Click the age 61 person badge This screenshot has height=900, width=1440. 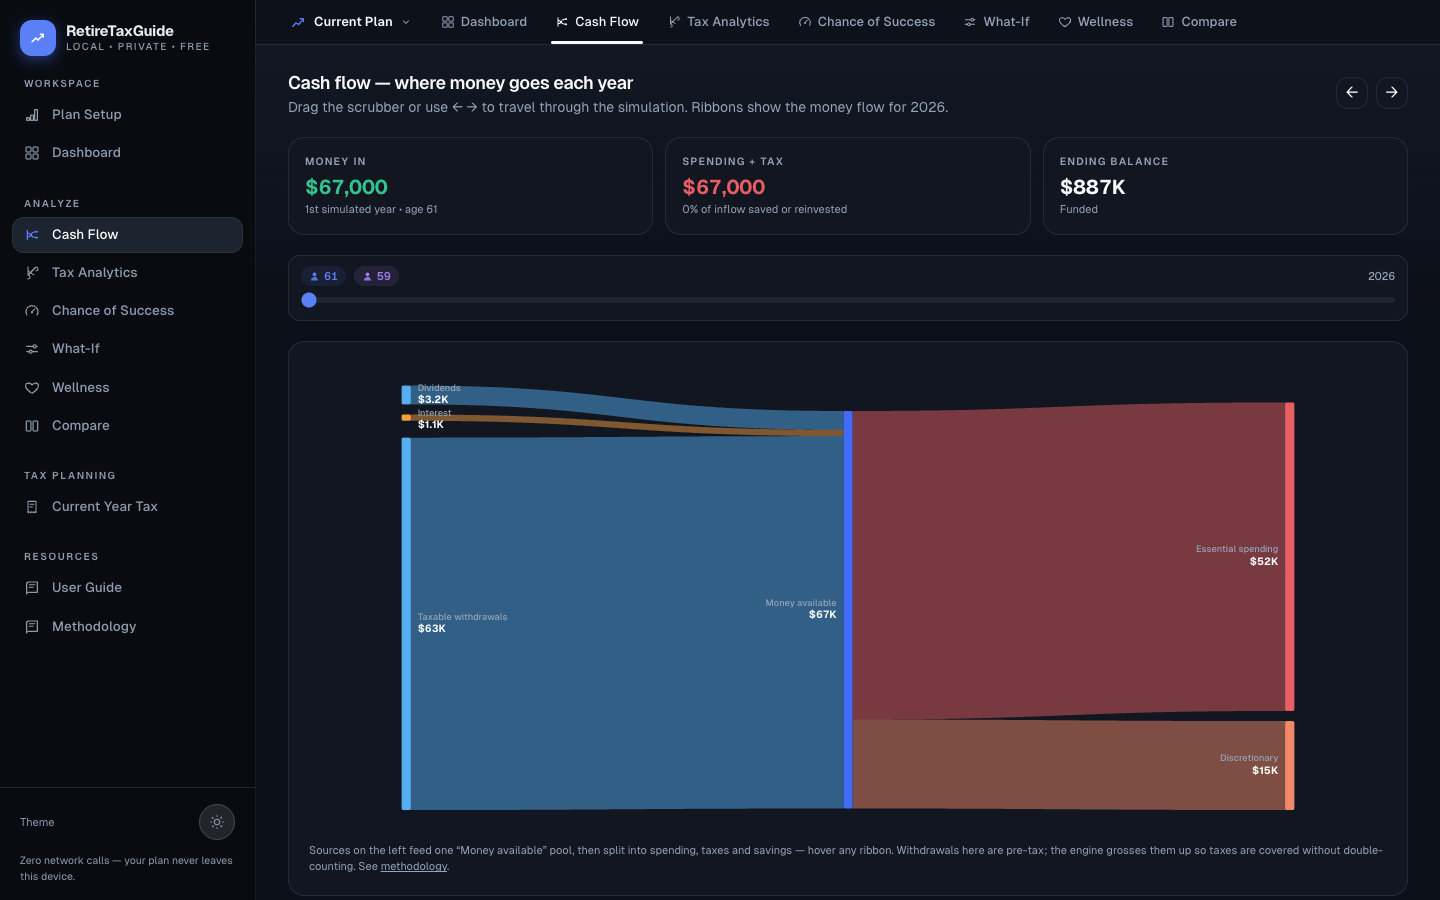(324, 277)
